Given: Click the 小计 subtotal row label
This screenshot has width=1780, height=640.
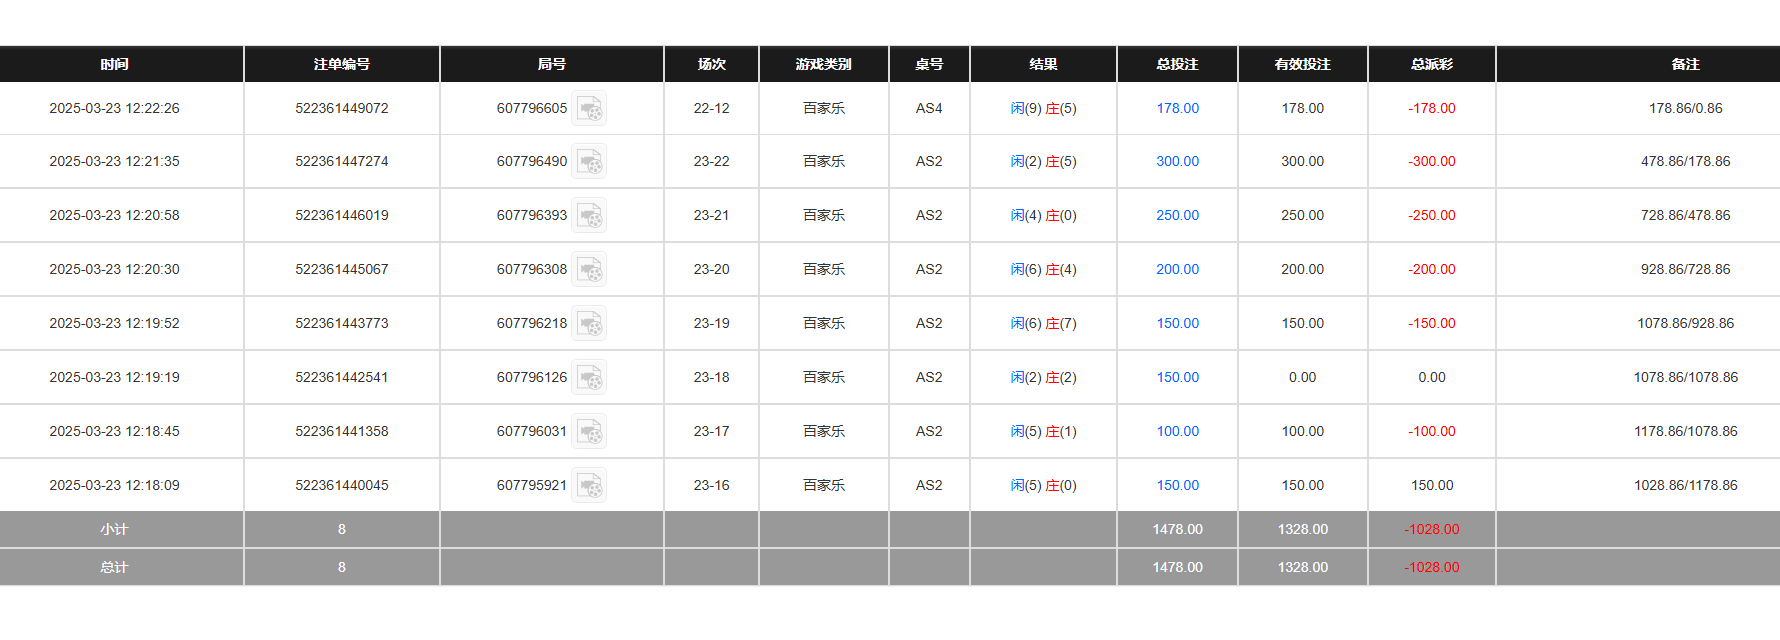Looking at the screenshot, I should (114, 529).
